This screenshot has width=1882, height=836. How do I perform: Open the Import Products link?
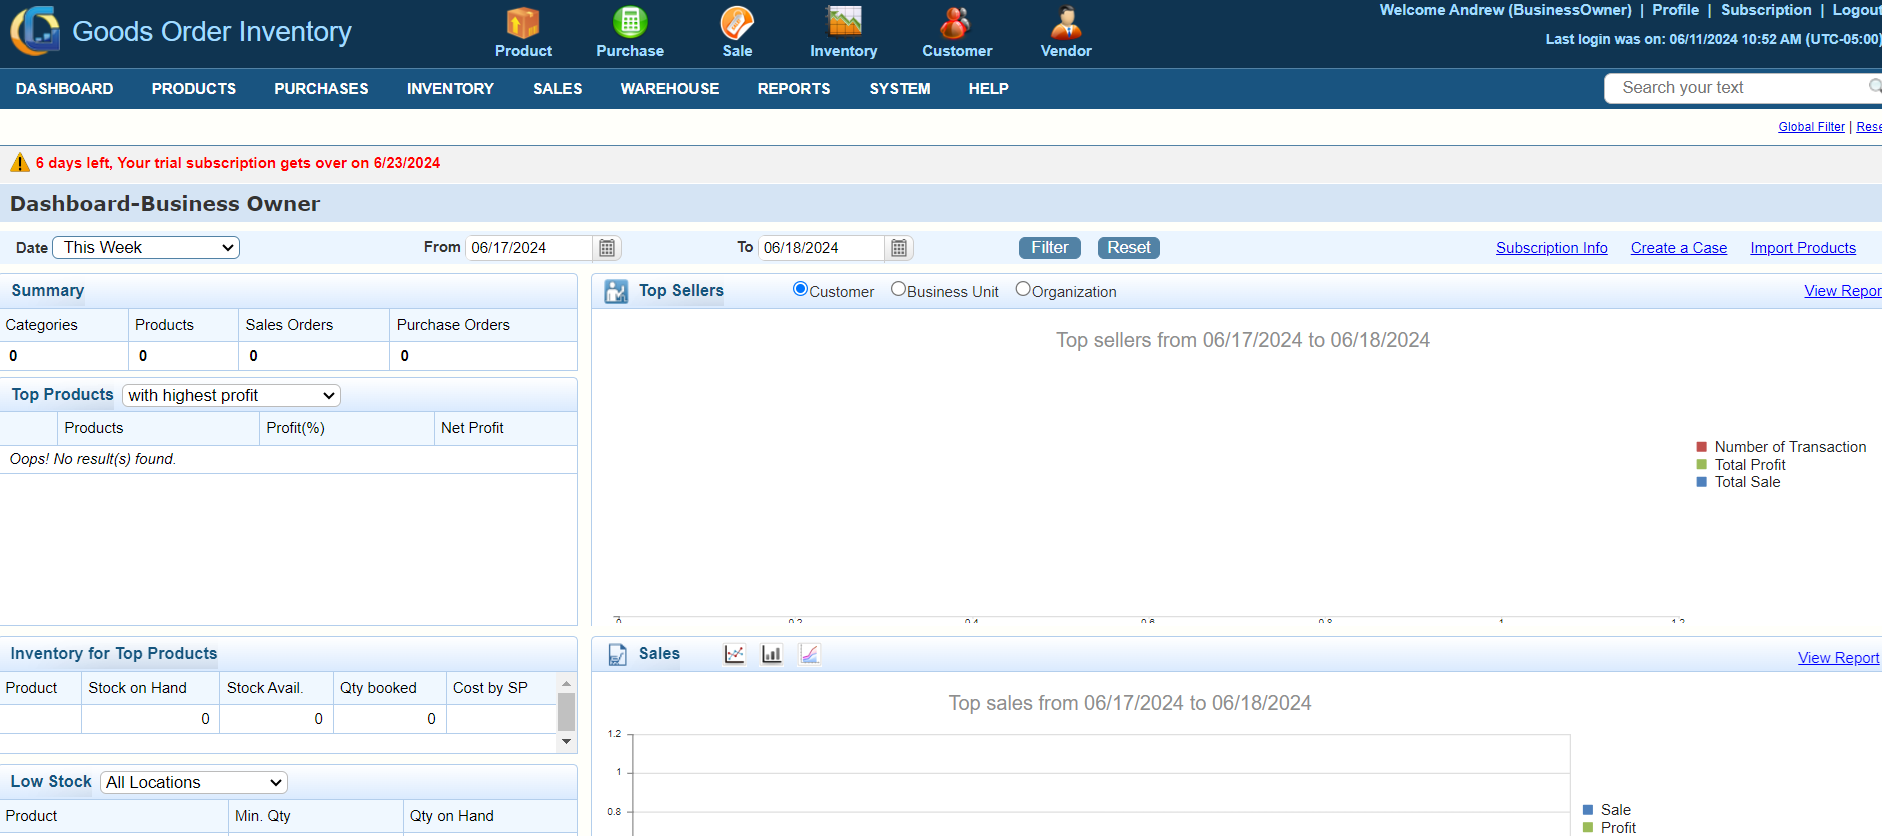(1803, 248)
